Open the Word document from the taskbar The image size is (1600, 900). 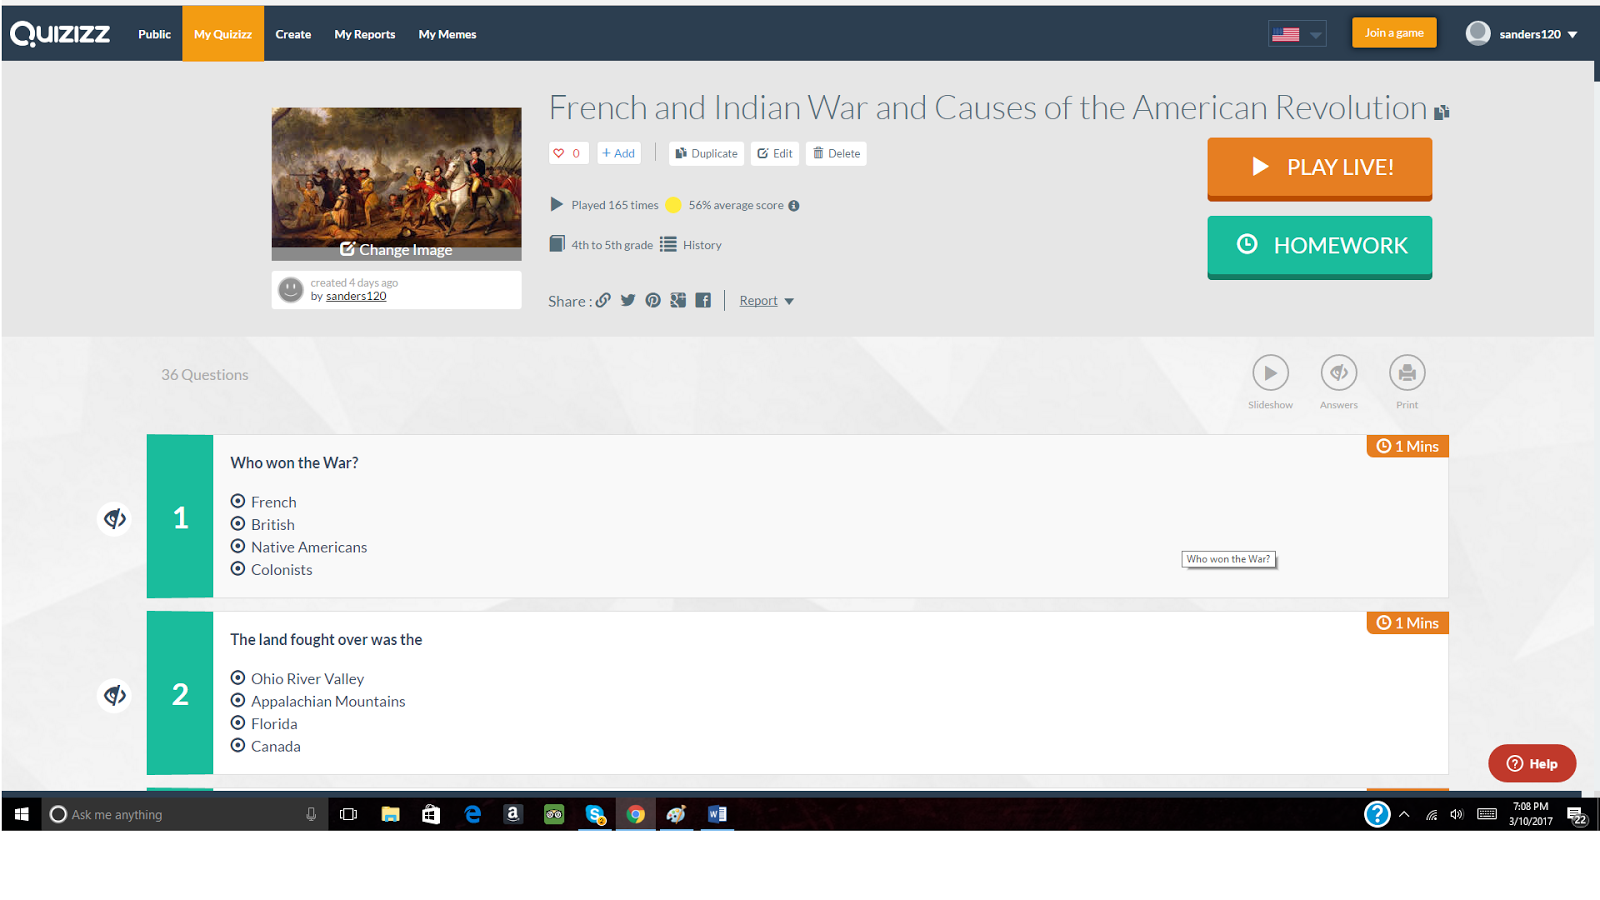tap(717, 814)
